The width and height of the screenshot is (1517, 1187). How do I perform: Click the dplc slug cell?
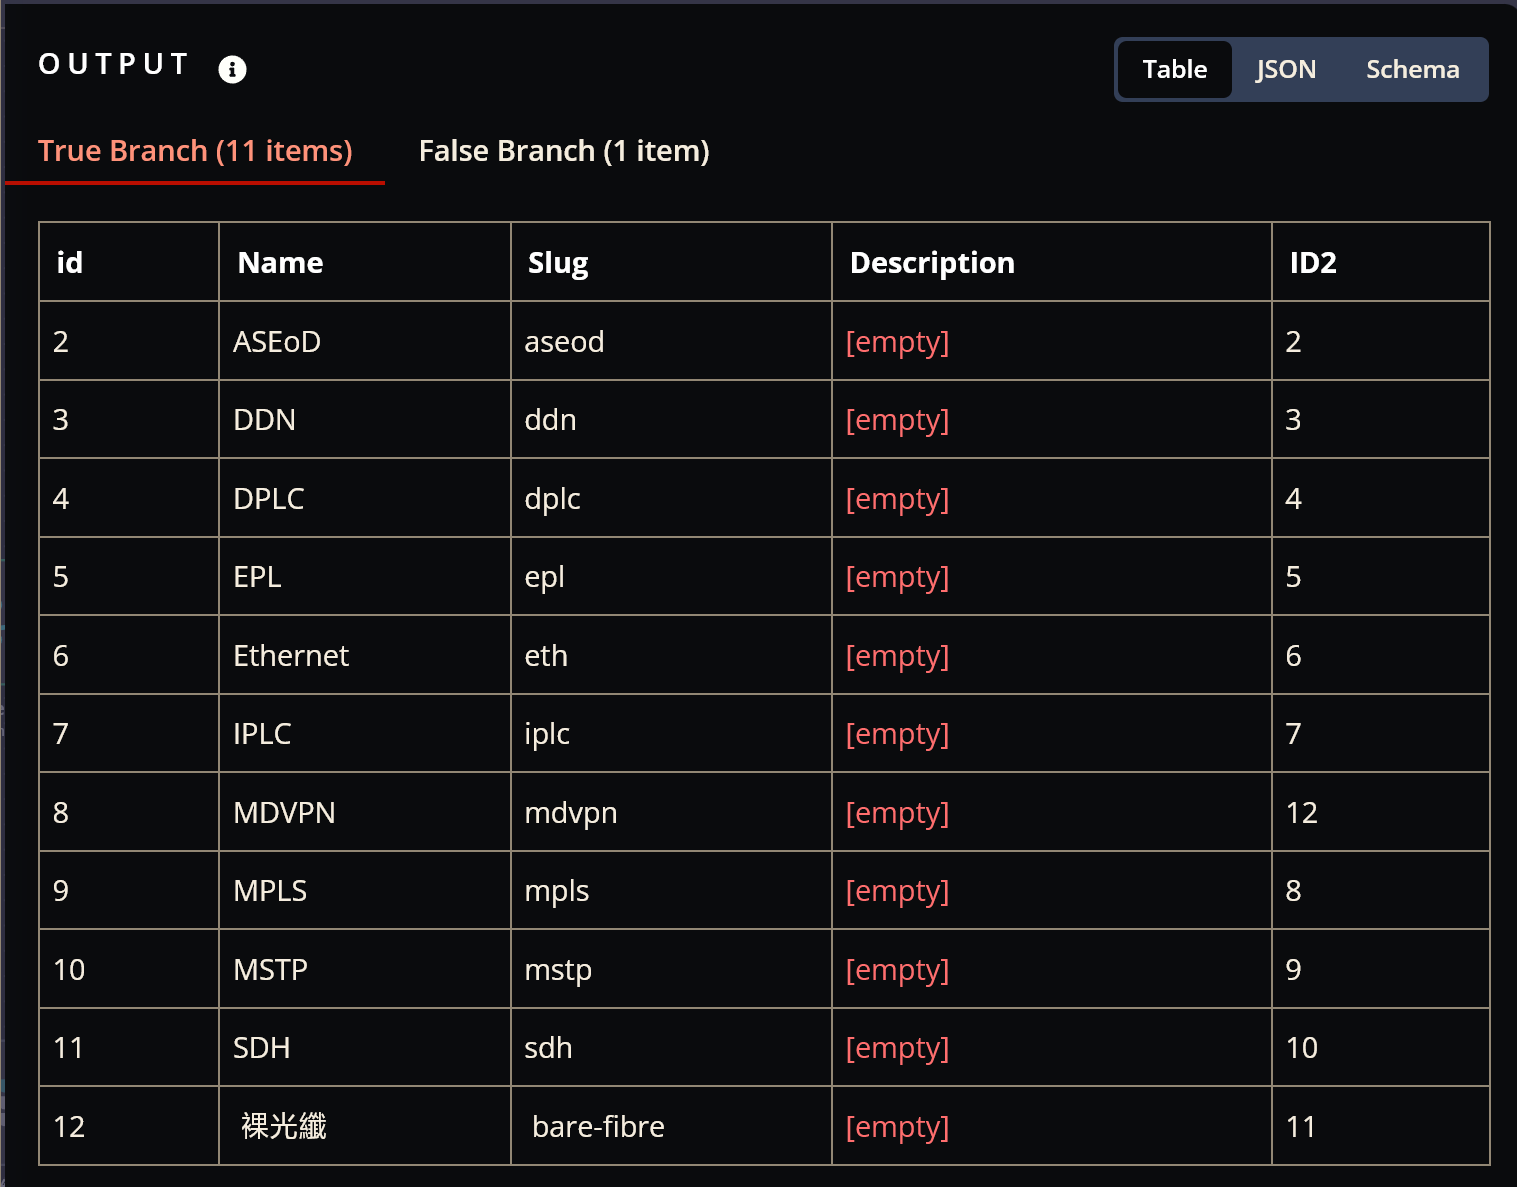click(x=671, y=498)
